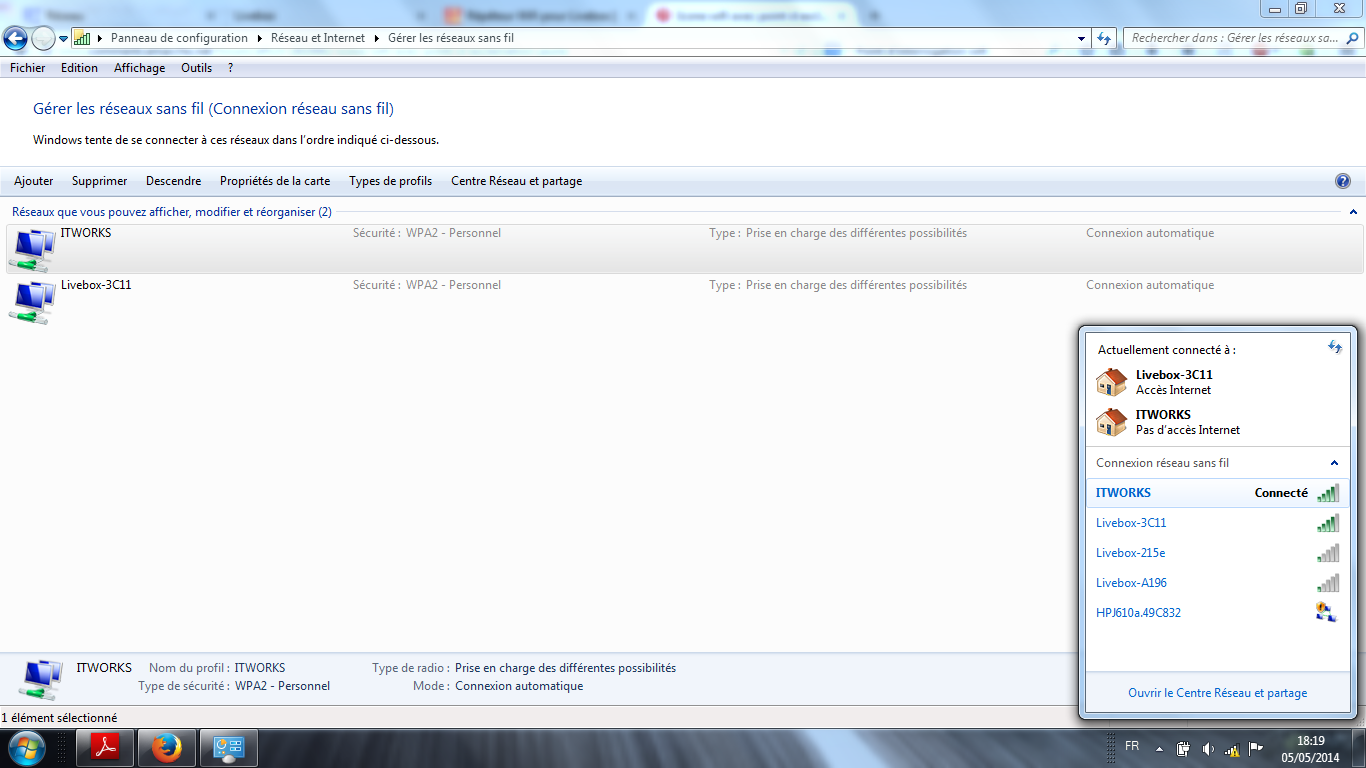Screen dimensions: 1366x768
Task: Collapse the networks group chevron
Action: pos(1353,212)
